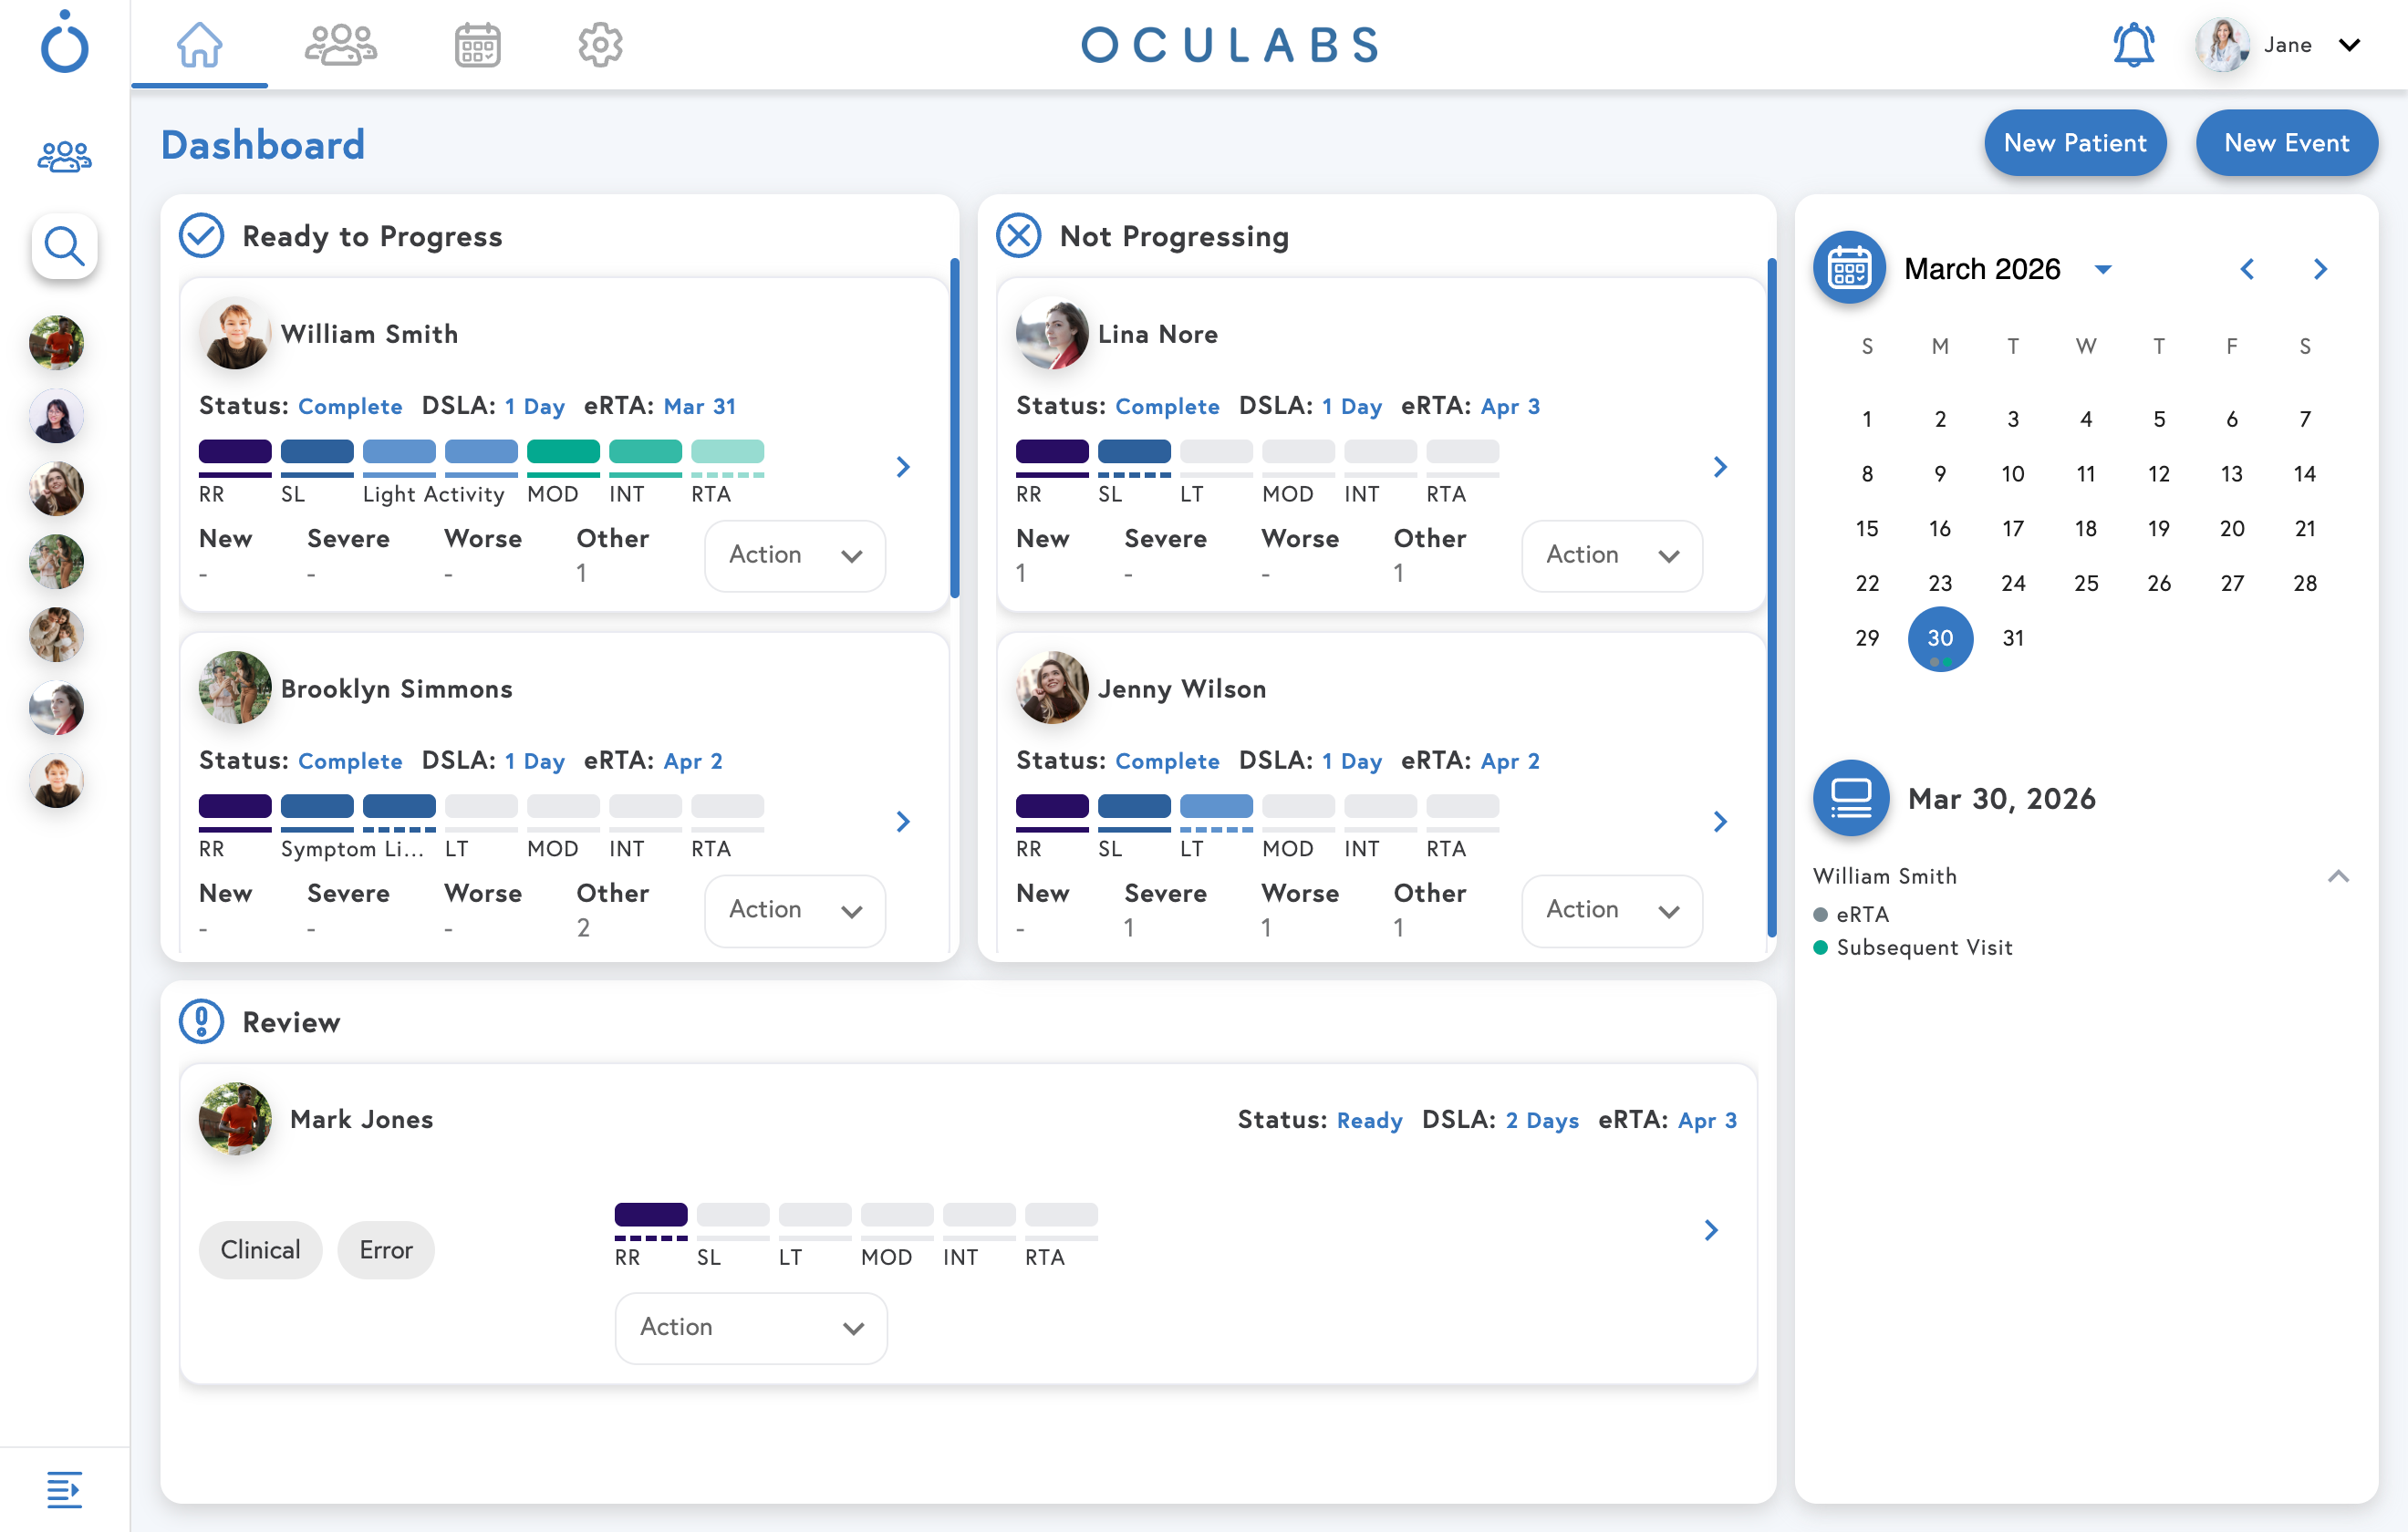Click Mark Jones's eRTA date Apr 3
The height and width of the screenshot is (1532, 2408).
pos(1707,1120)
